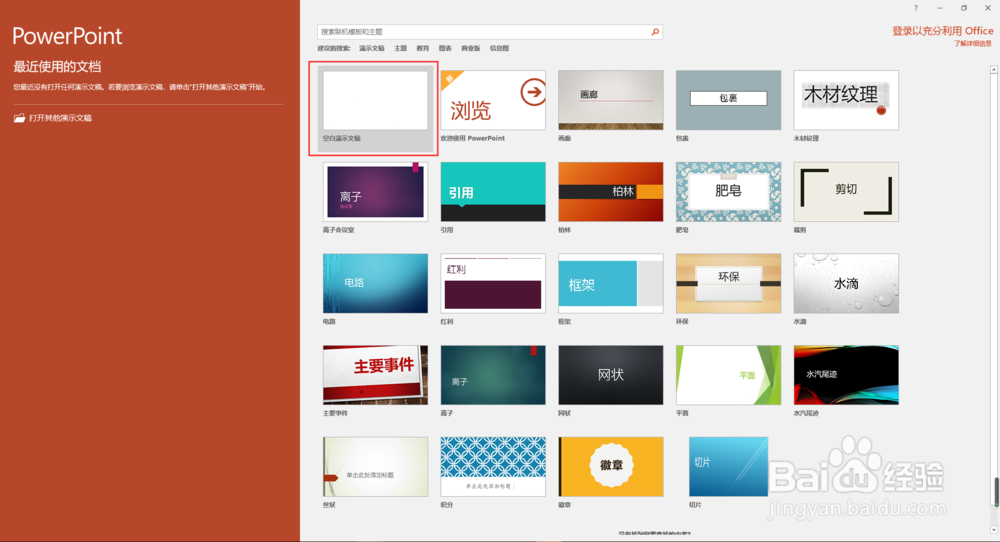This screenshot has height=542, width=1000.
Task: Open other presentations (打开其他演示文稿)
Action: pyautogui.click(x=53, y=118)
